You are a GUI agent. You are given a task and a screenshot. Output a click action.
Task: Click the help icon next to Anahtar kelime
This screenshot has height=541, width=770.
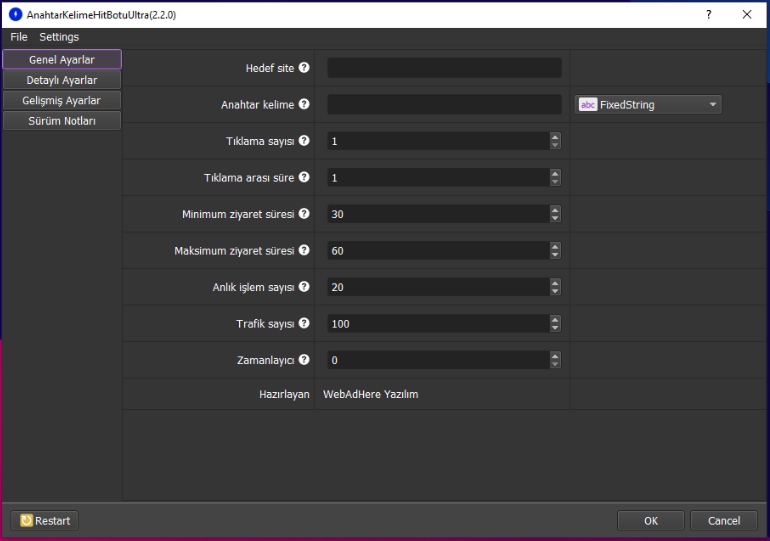point(304,104)
